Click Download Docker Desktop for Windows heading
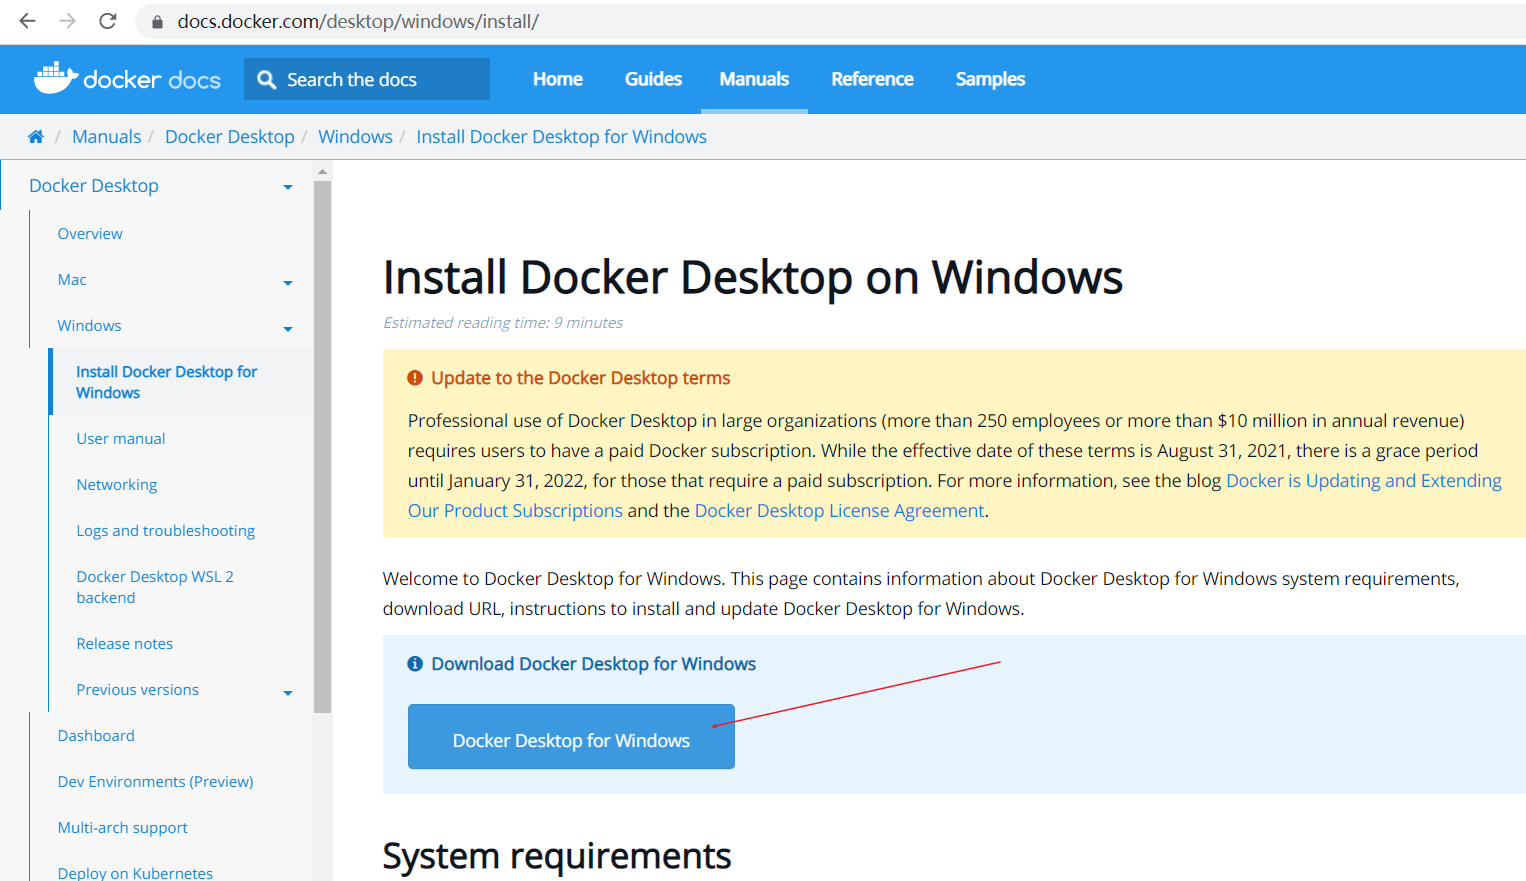This screenshot has height=881, width=1526. point(593,664)
